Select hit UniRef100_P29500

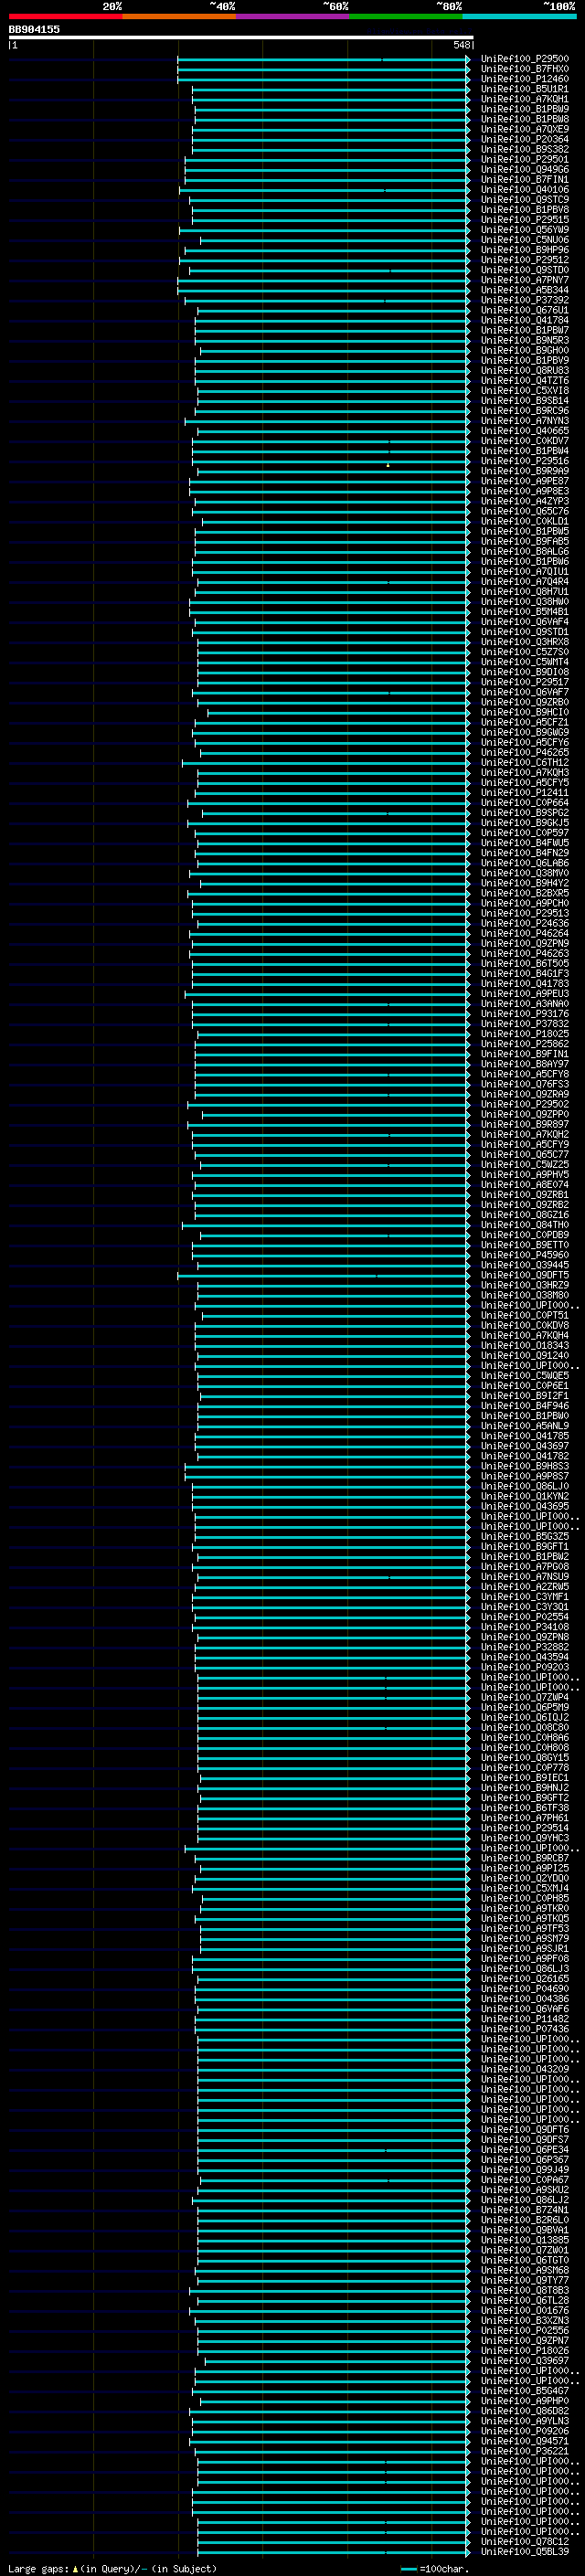[524, 59]
